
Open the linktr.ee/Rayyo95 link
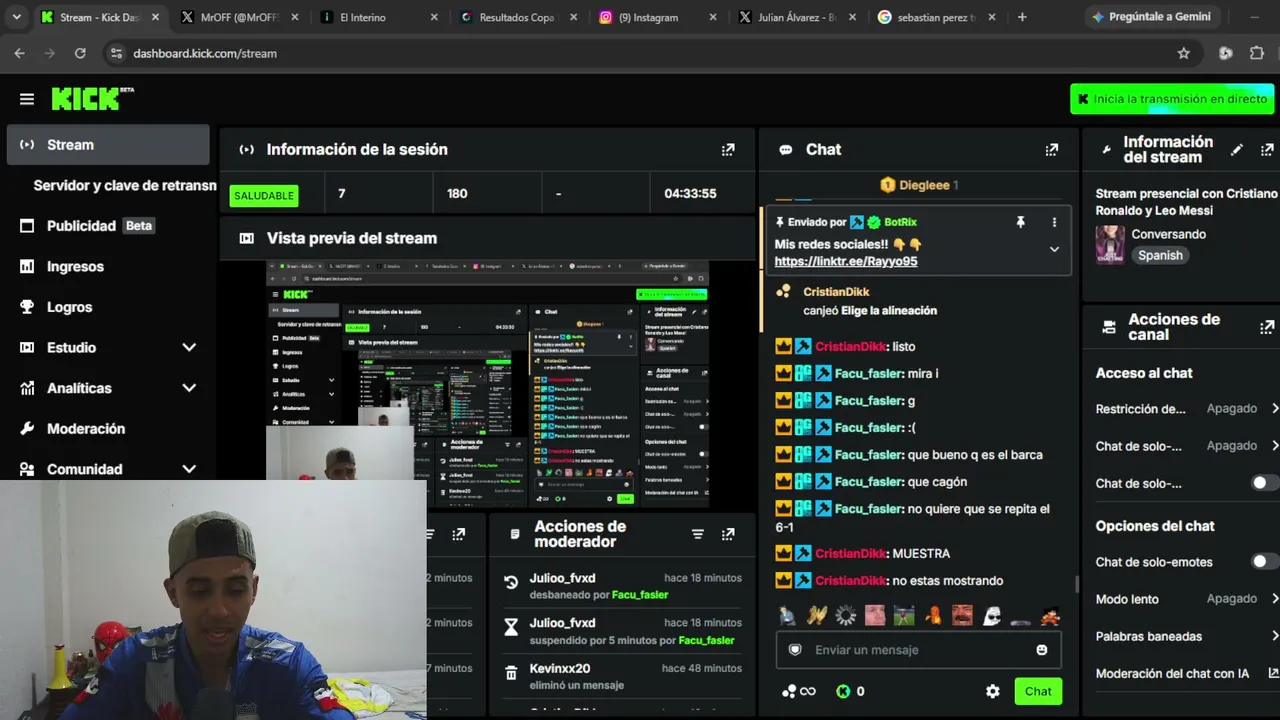click(x=846, y=261)
